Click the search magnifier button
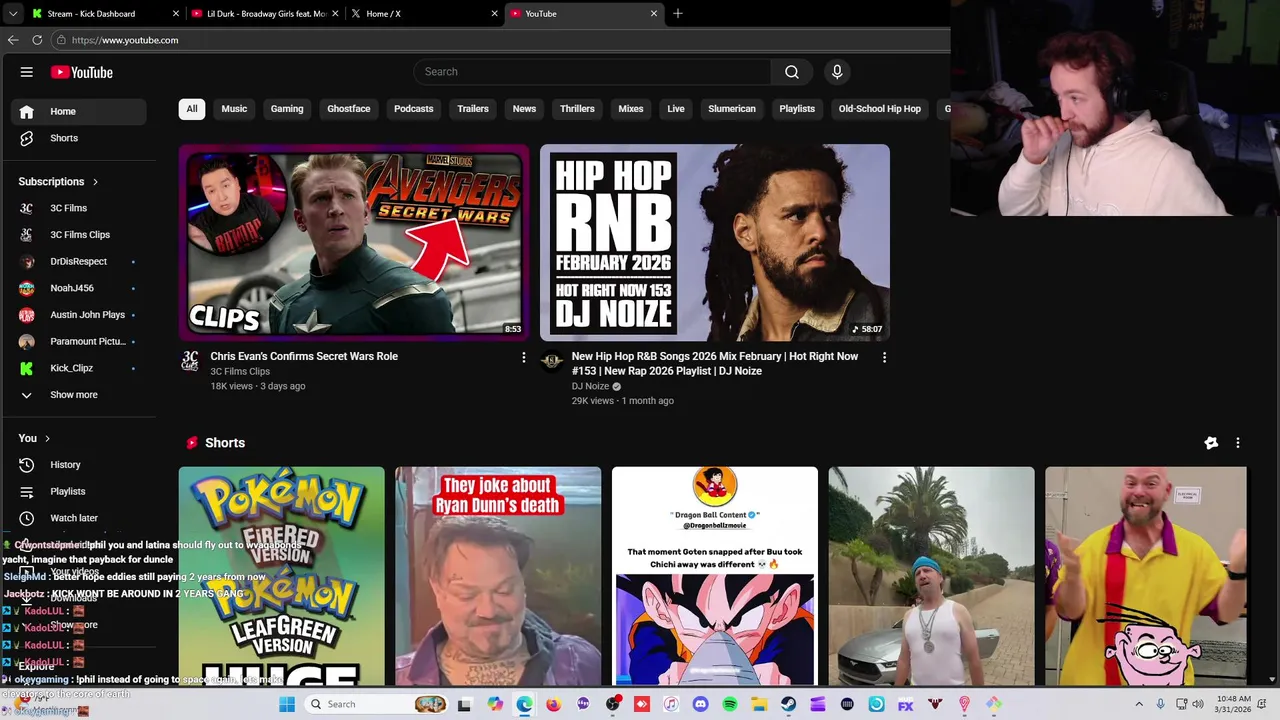The width and height of the screenshot is (1280, 720). [791, 72]
